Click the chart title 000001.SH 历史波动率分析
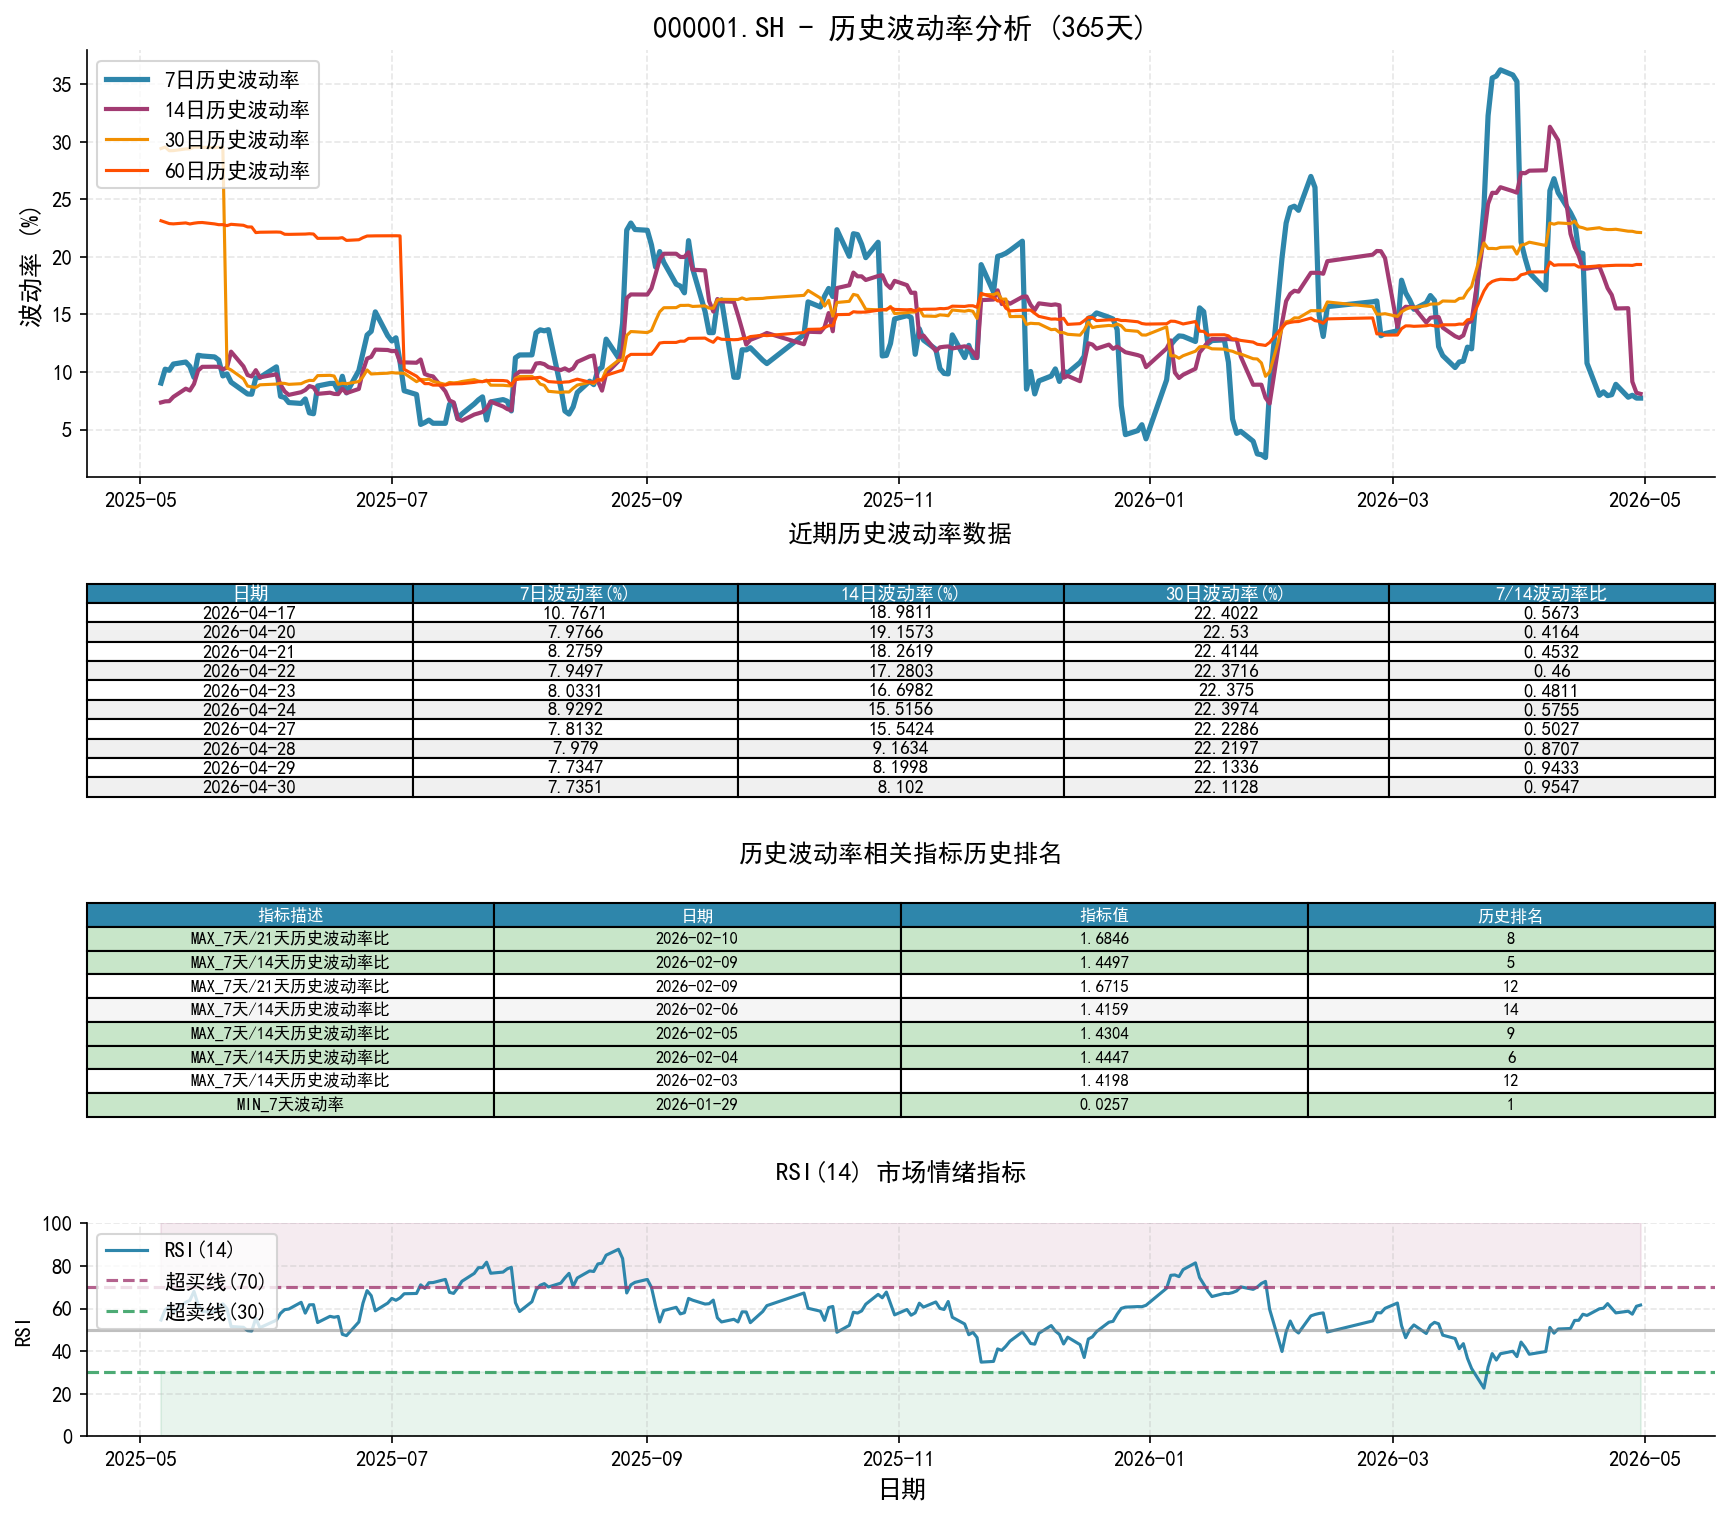The image size is (1729, 1515). pyautogui.click(x=900, y=28)
